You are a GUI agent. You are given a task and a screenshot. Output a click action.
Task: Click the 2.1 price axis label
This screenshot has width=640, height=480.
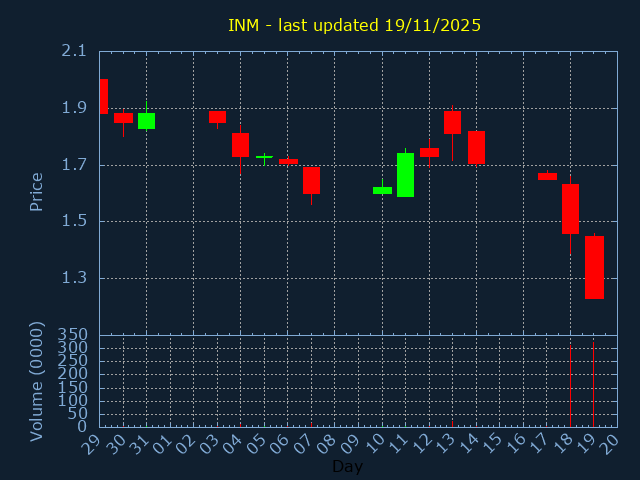click(74, 51)
